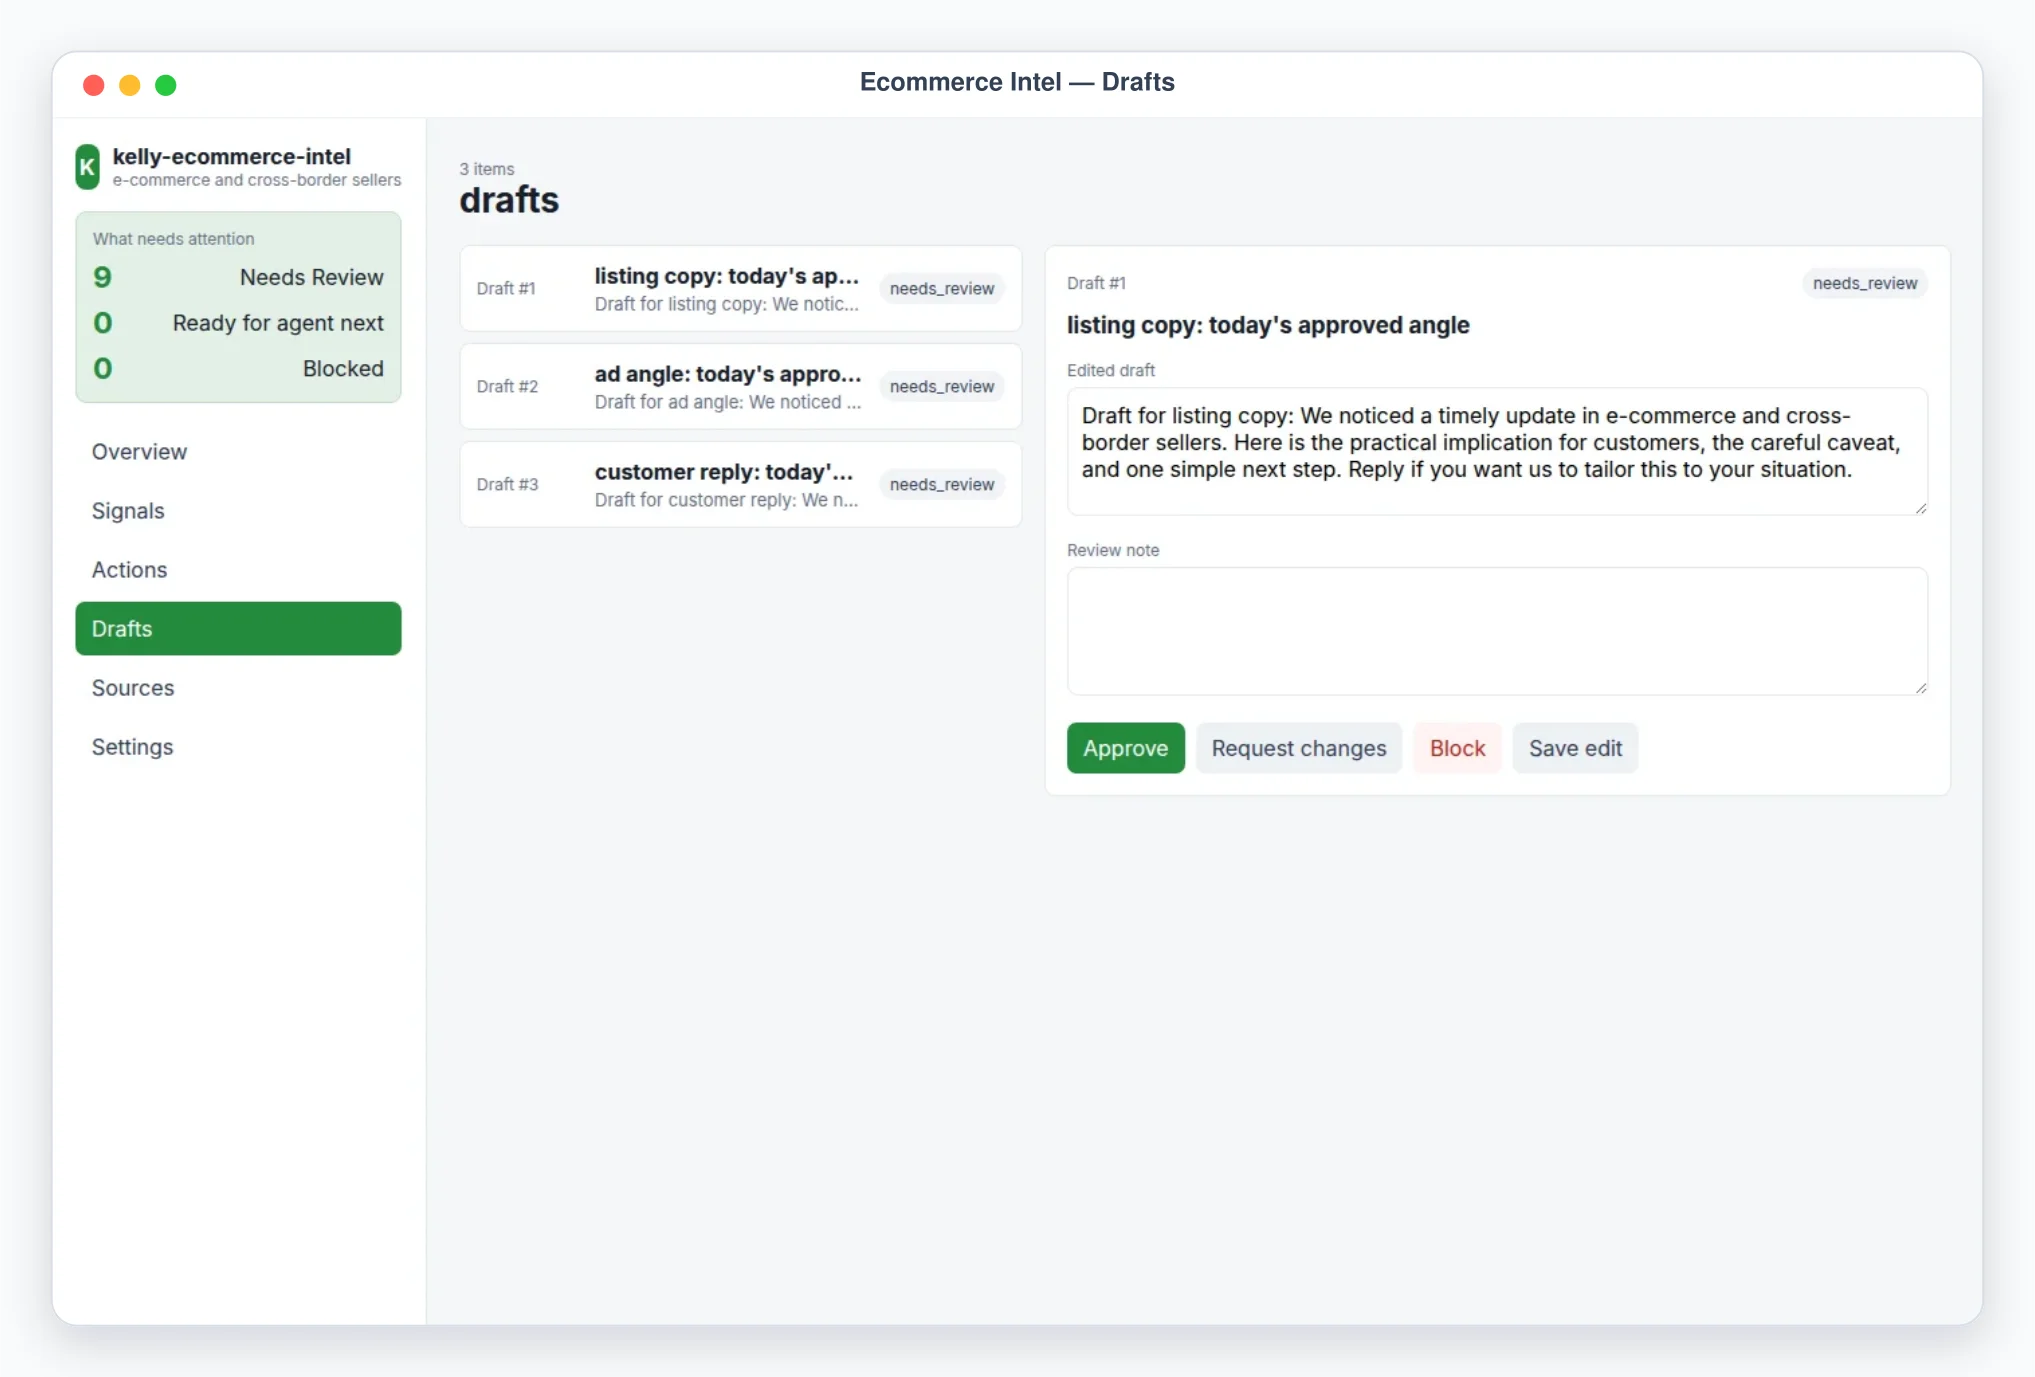The width and height of the screenshot is (2035, 1377).
Task: Click into the Review note field
Action: 1497,632
